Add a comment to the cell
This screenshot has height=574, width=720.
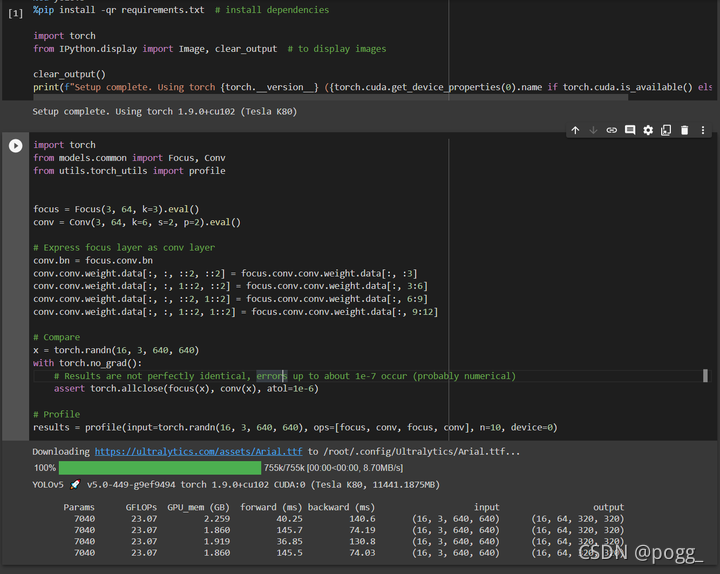click(630, 130)
